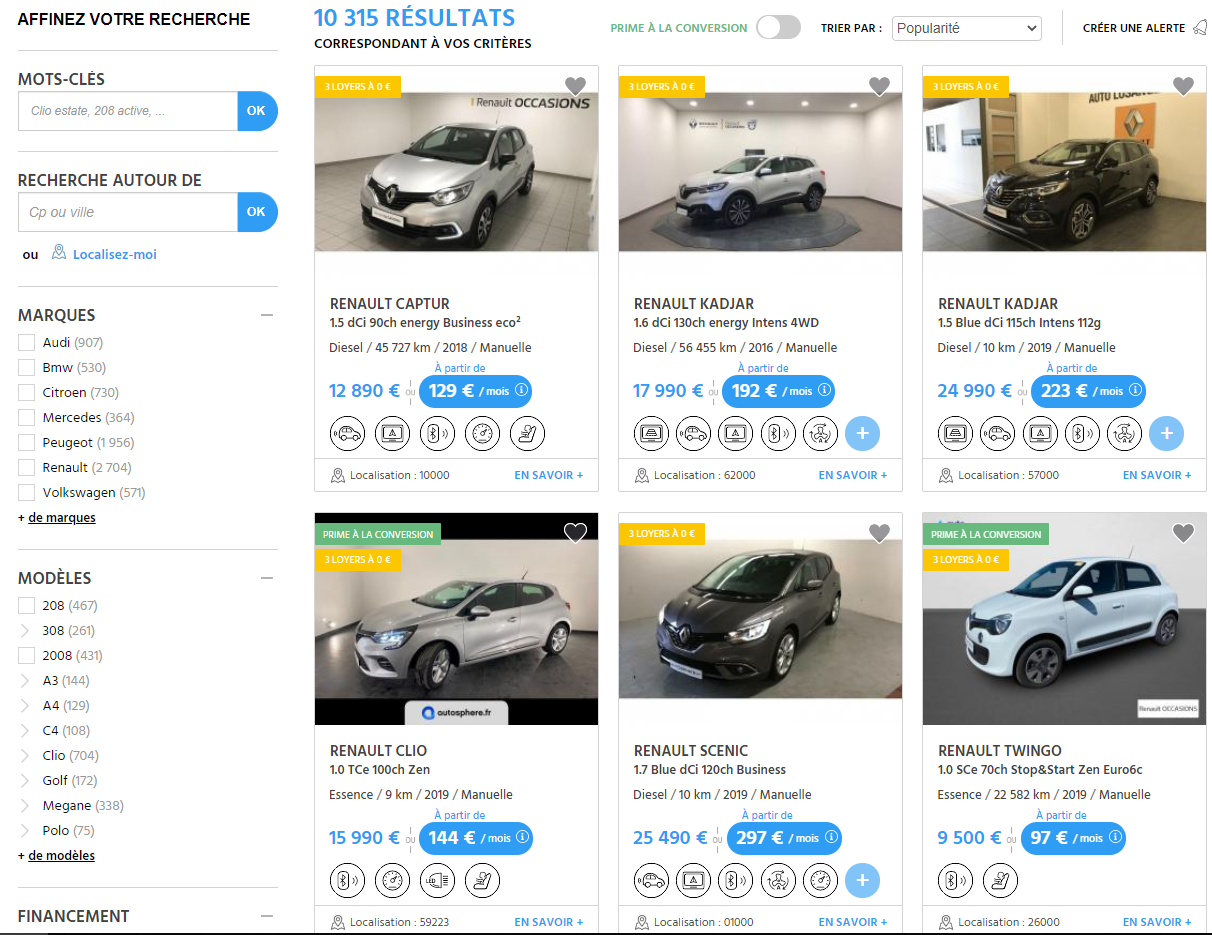
Task: Open the info icon next to 97 € / mois
Action: (1115, 838)
